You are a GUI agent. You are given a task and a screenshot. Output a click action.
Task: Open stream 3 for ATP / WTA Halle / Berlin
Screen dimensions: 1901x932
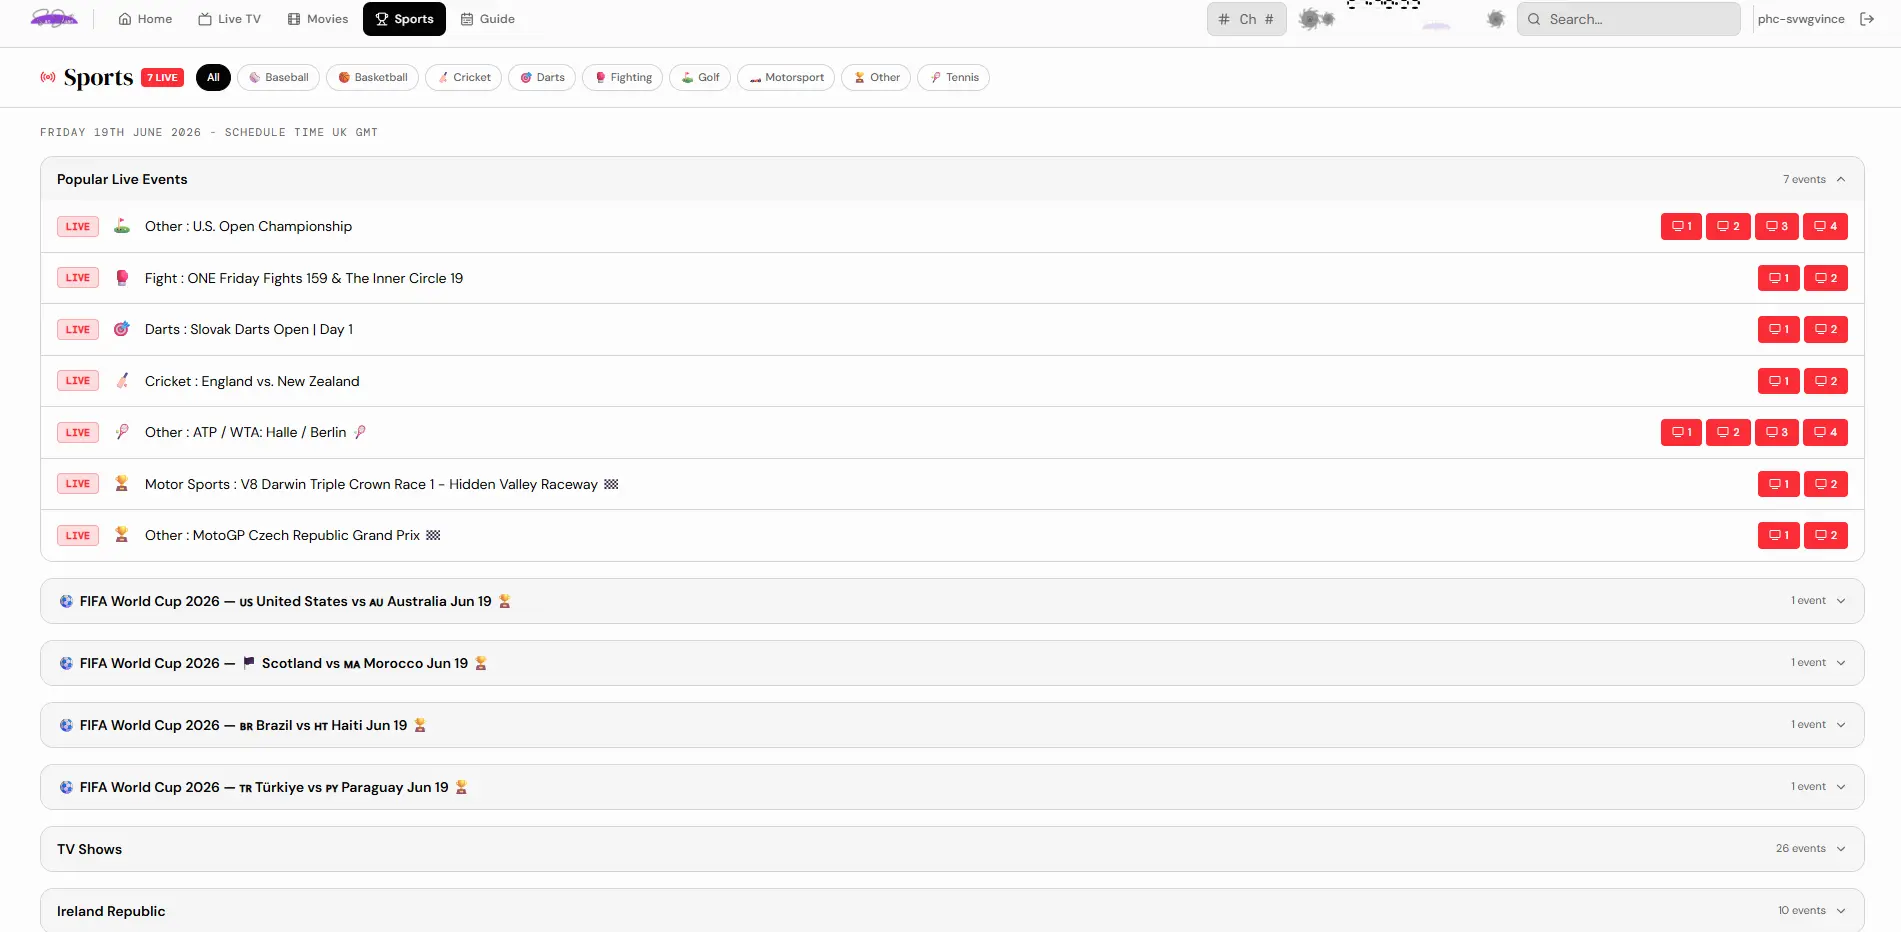point(1777,432)
